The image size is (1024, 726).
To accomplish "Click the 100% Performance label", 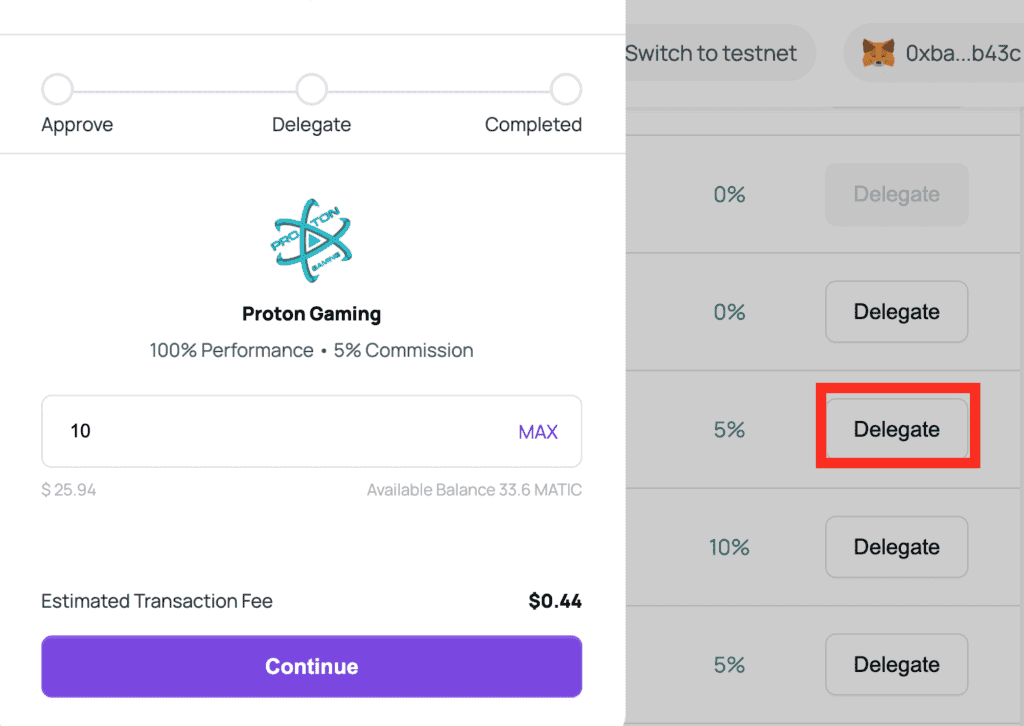I will pyautogui.click(x=231, y=350).
